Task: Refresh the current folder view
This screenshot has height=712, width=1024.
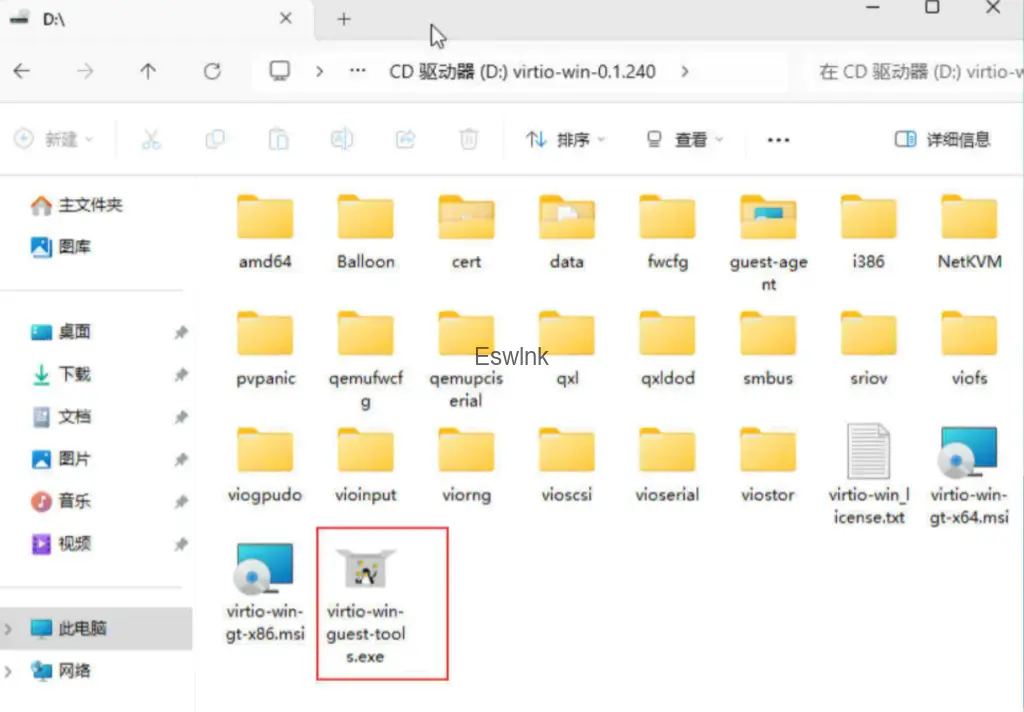Action: coord(211,72)
